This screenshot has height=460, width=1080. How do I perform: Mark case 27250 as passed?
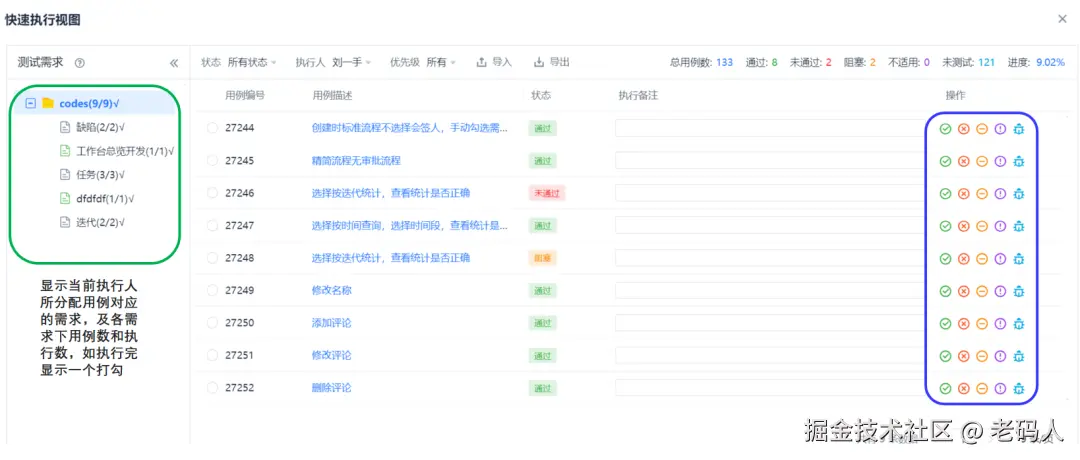[x=946, y=323]
